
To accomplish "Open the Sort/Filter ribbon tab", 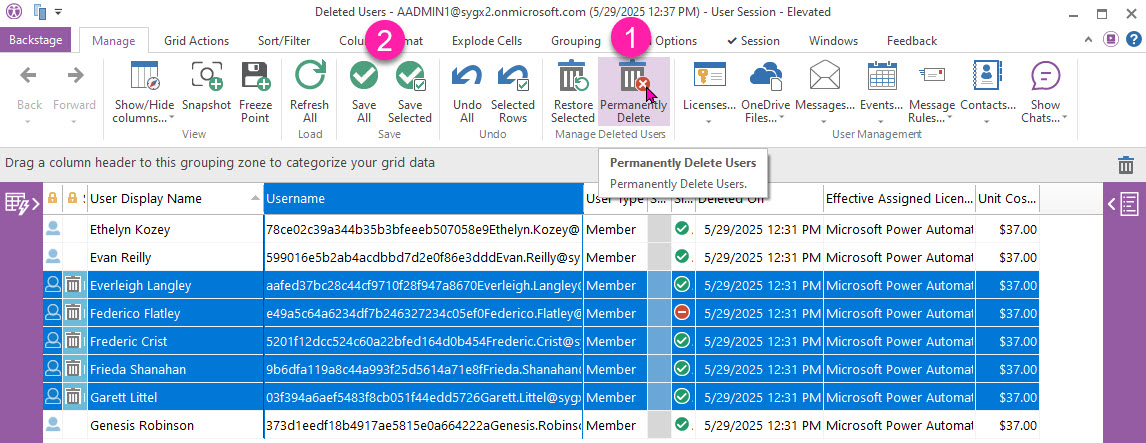I will click(x=284, y=41).
